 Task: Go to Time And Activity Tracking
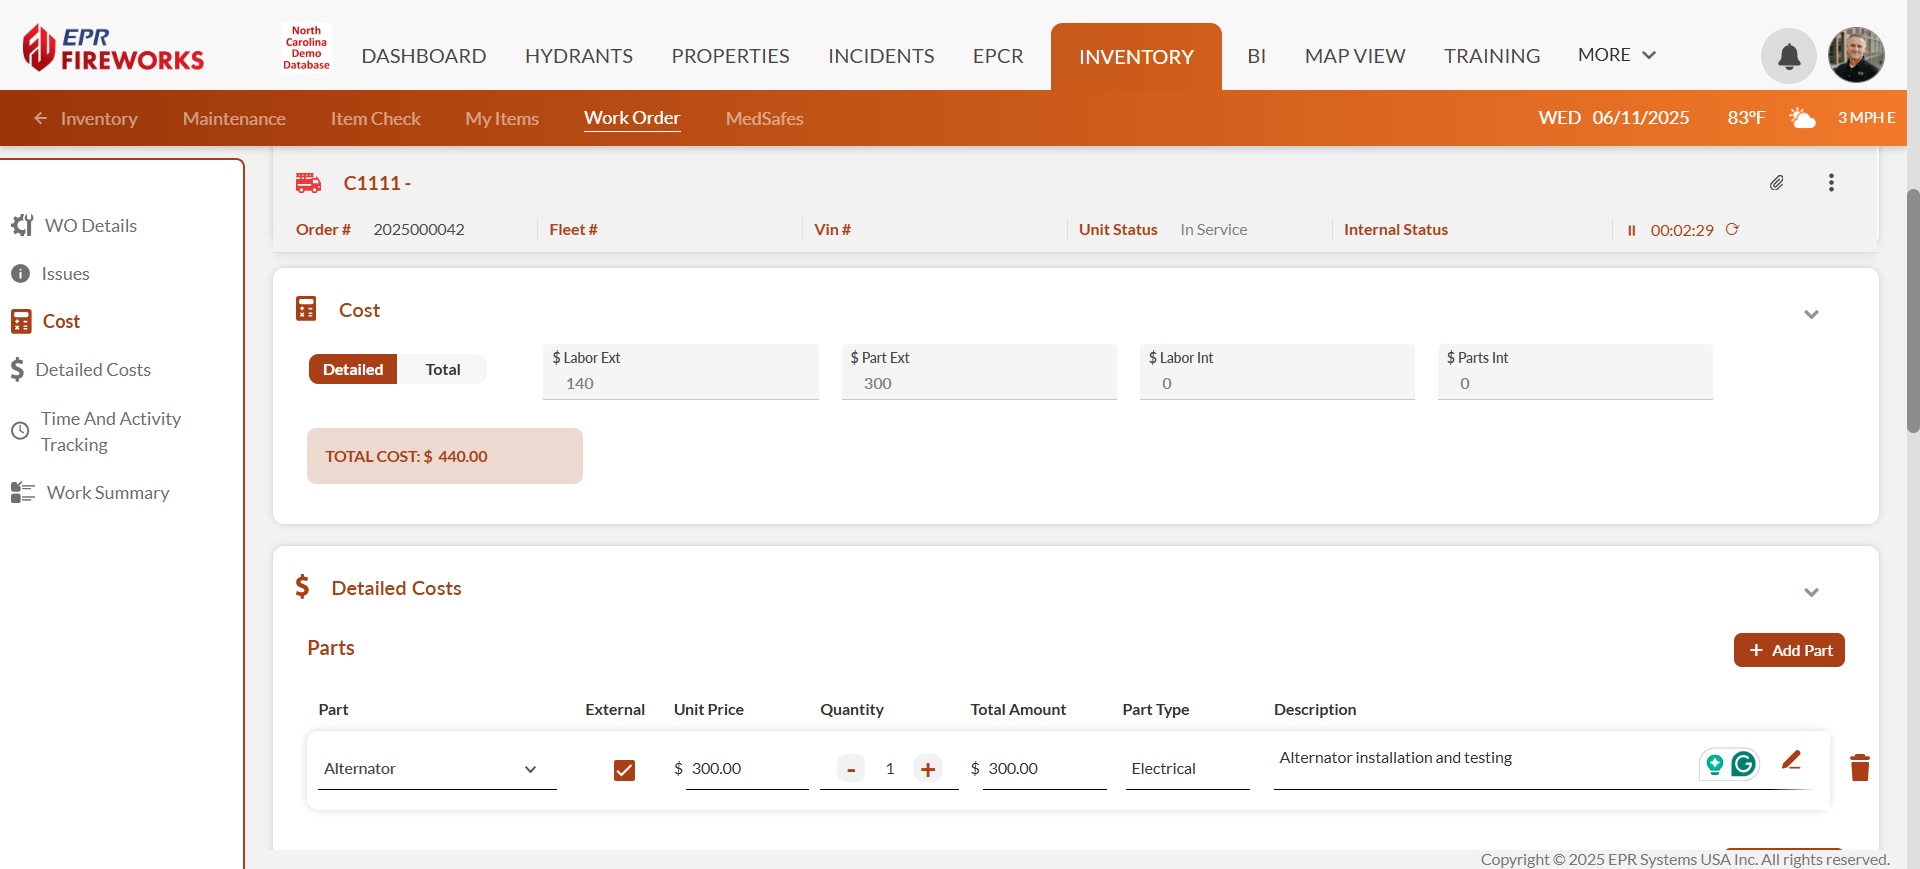[x=110, y=431]
